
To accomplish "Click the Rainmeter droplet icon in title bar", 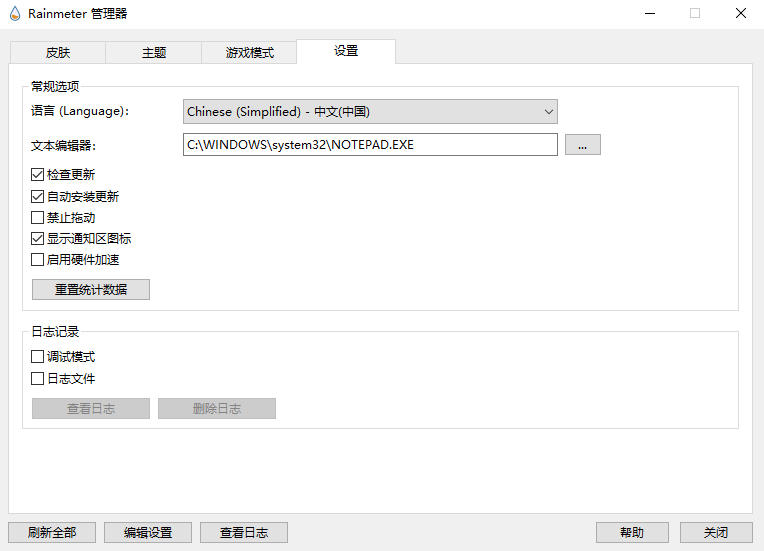I will 15,14.
